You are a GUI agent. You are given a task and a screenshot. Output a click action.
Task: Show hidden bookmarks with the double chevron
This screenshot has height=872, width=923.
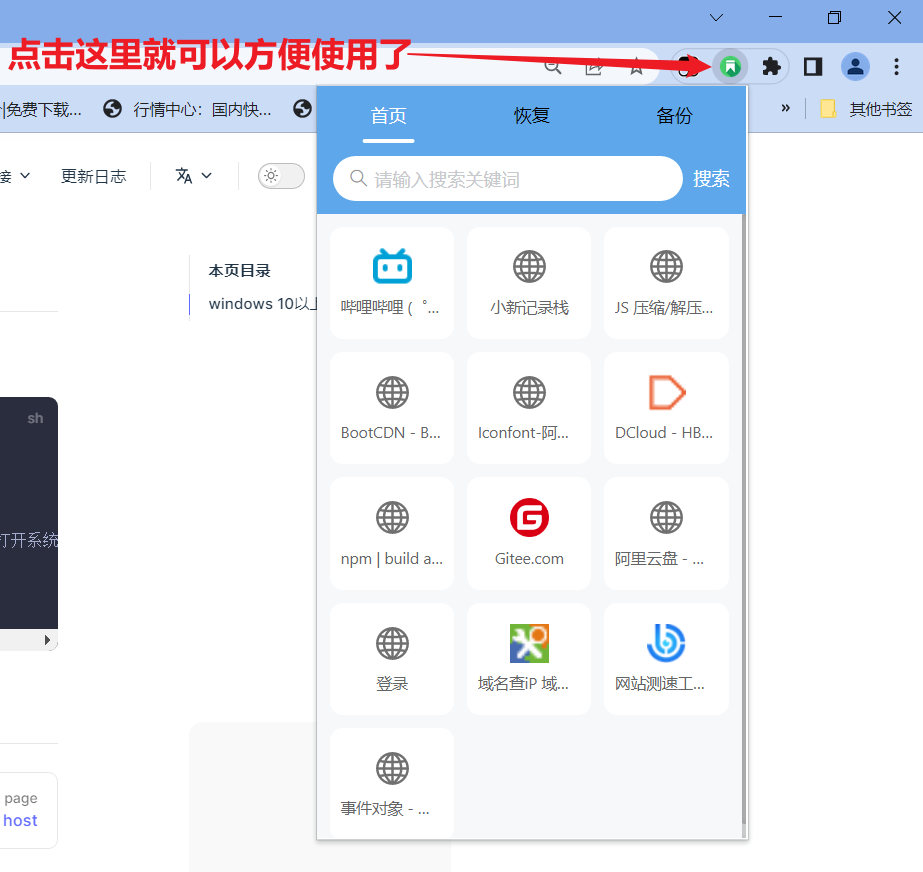[x=786, y=109]
